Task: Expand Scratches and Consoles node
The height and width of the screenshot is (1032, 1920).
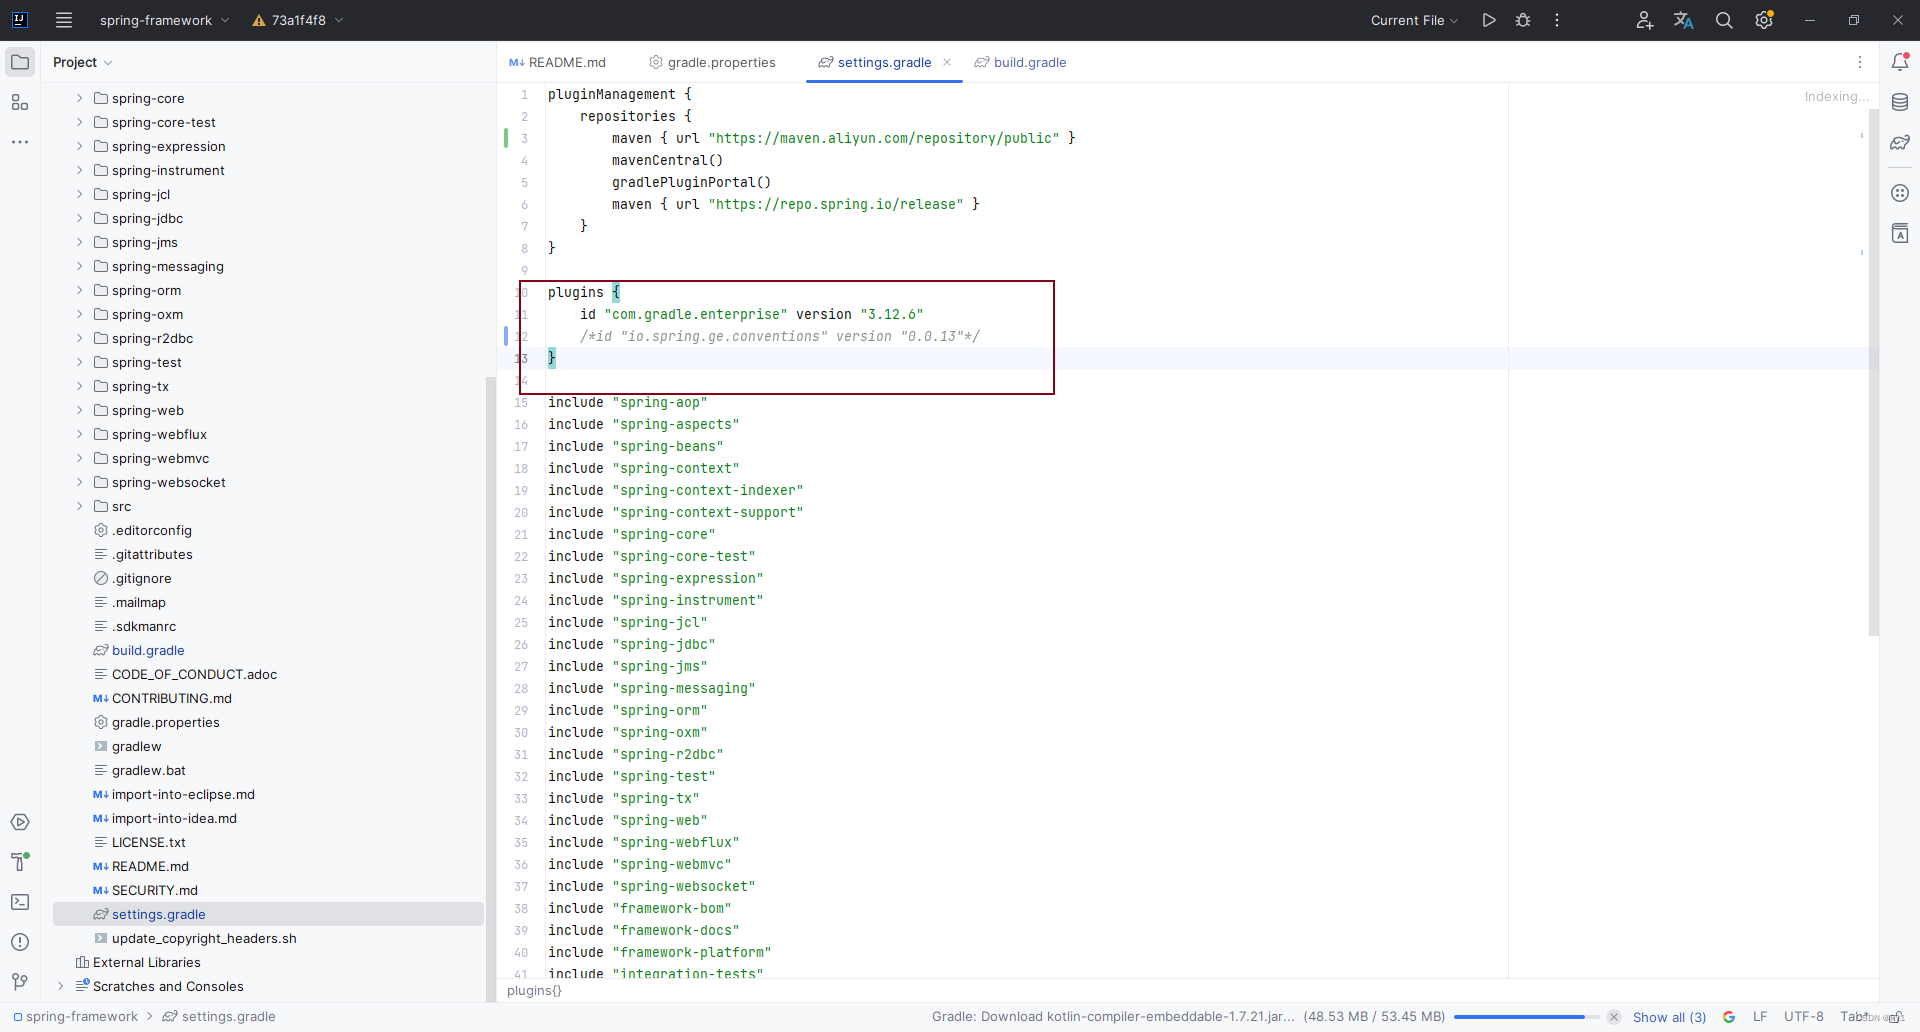Action: pyautogui.click(x=61, y=986)
